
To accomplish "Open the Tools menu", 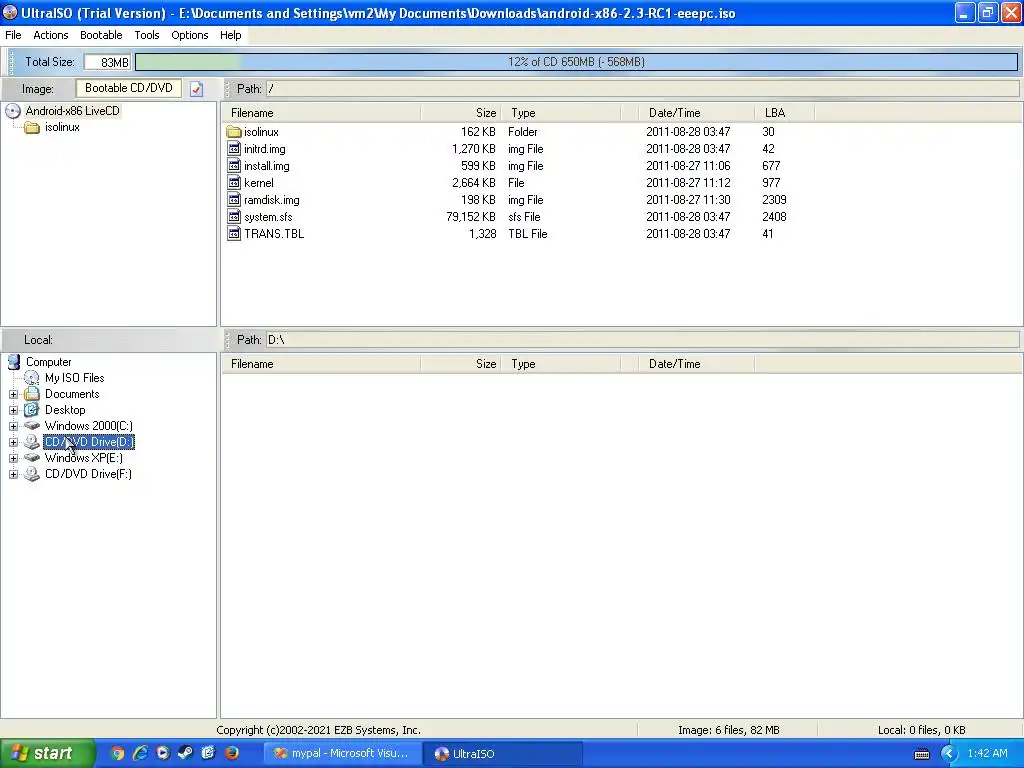I will pyautogui.click(x=147, y=35).
